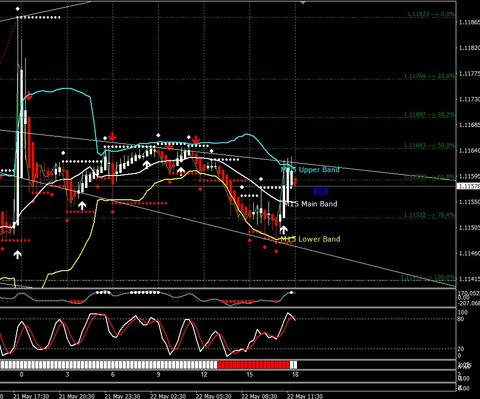Click price axis value 1.11505
This screenshot has height=399, width=480.
pyautogui.click(x=469, y=228)
